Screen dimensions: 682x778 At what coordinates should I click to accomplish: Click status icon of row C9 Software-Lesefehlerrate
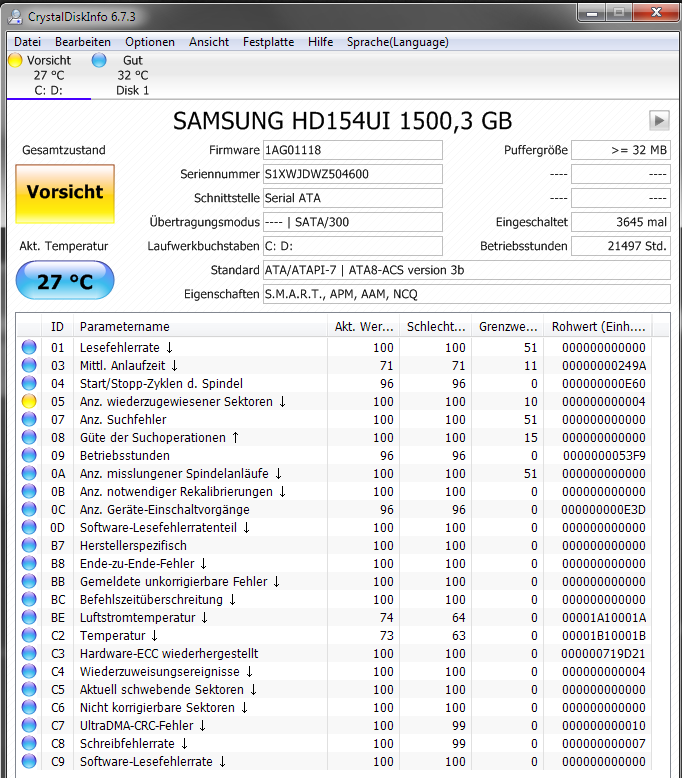pyautogui.click(x=29, y=761)
